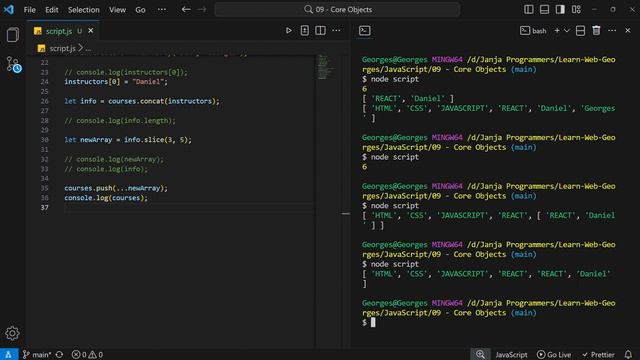Split the terminal pane
This screenshot has width=640, height=360.
(x=580, y=31)
